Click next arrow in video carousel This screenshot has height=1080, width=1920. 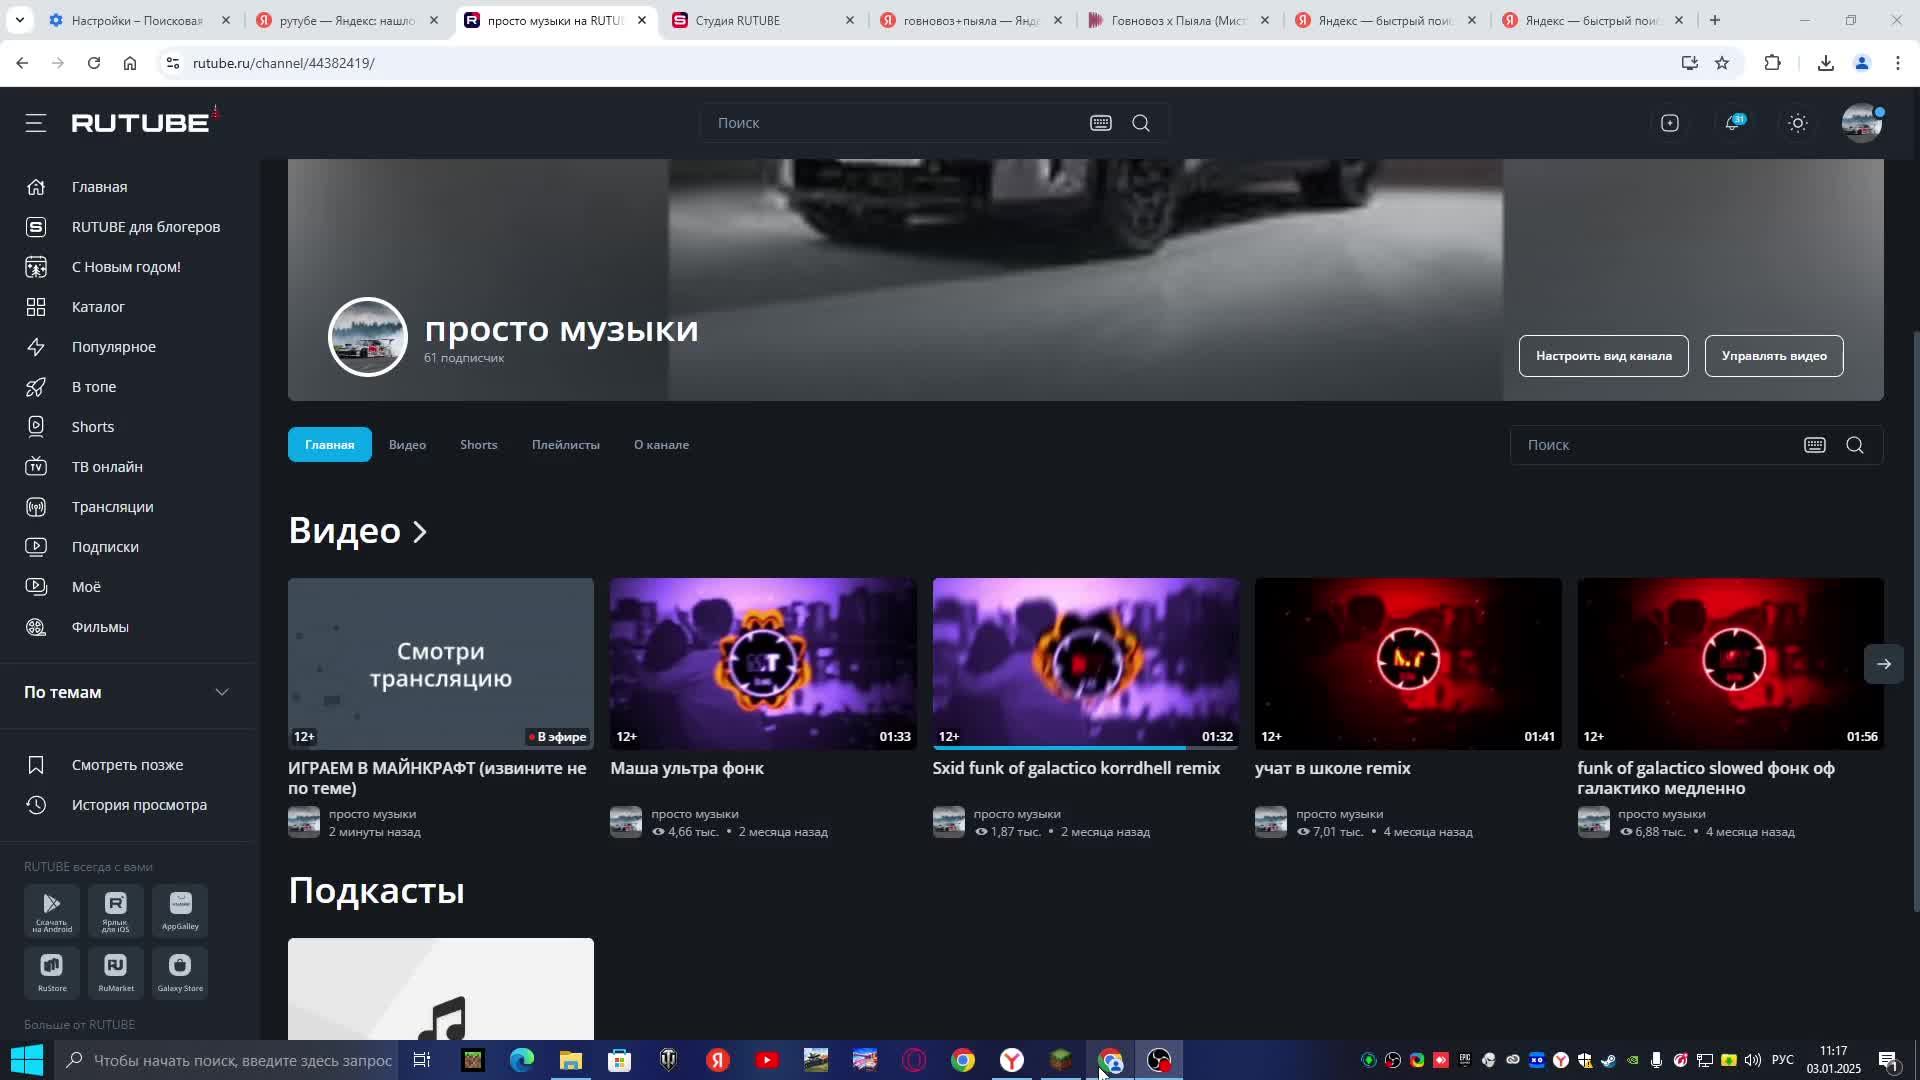1883,664
